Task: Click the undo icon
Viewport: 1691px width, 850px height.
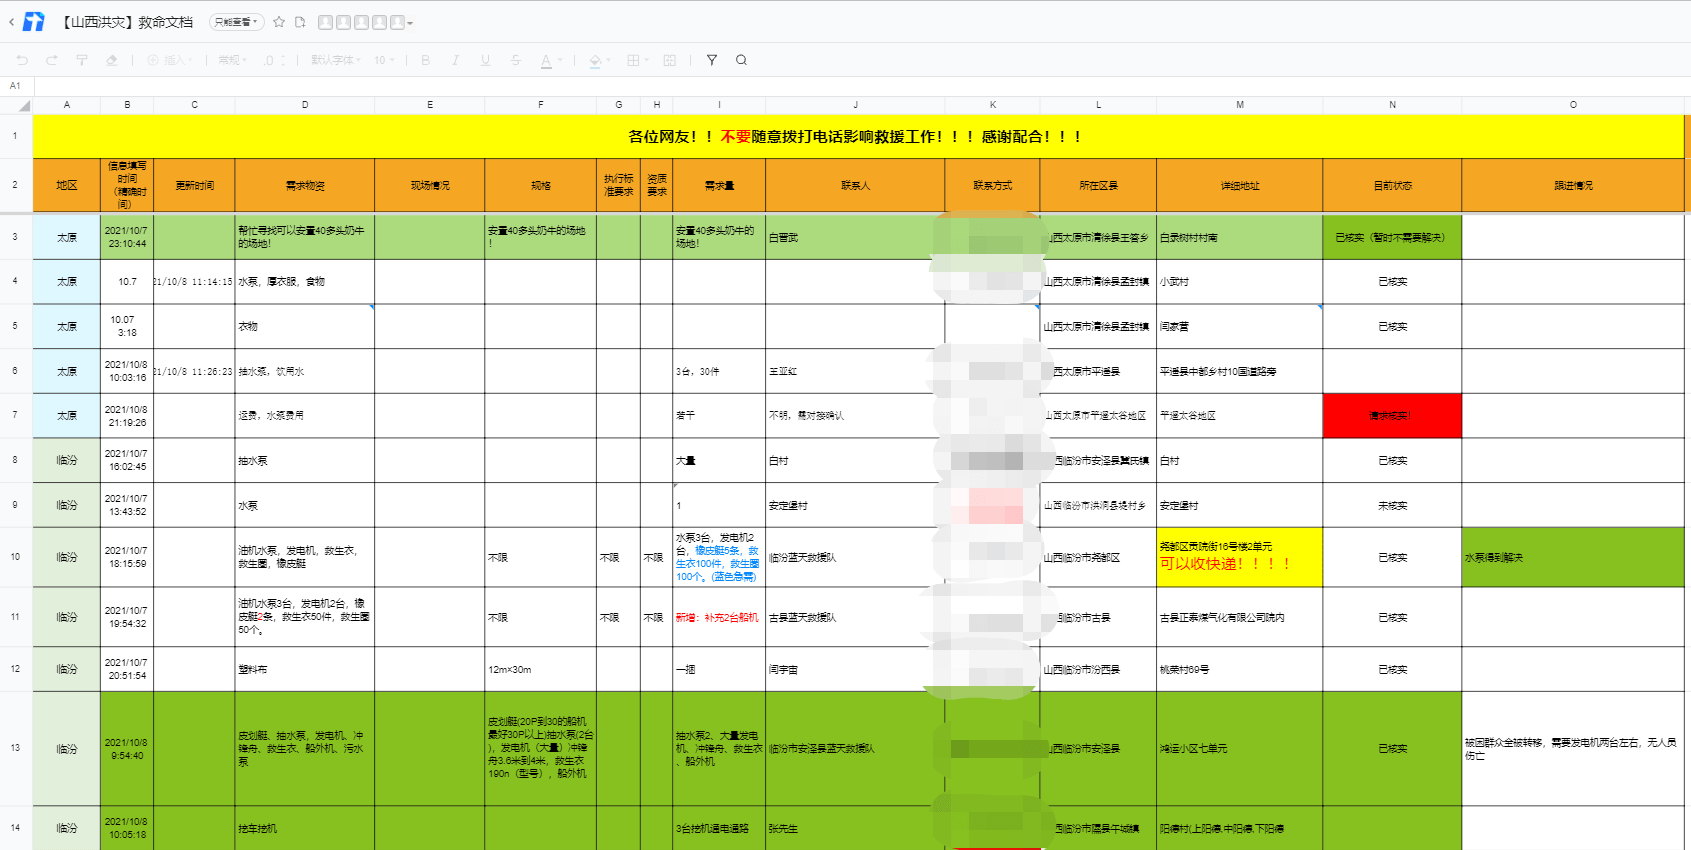Action: tap(22, 60)
